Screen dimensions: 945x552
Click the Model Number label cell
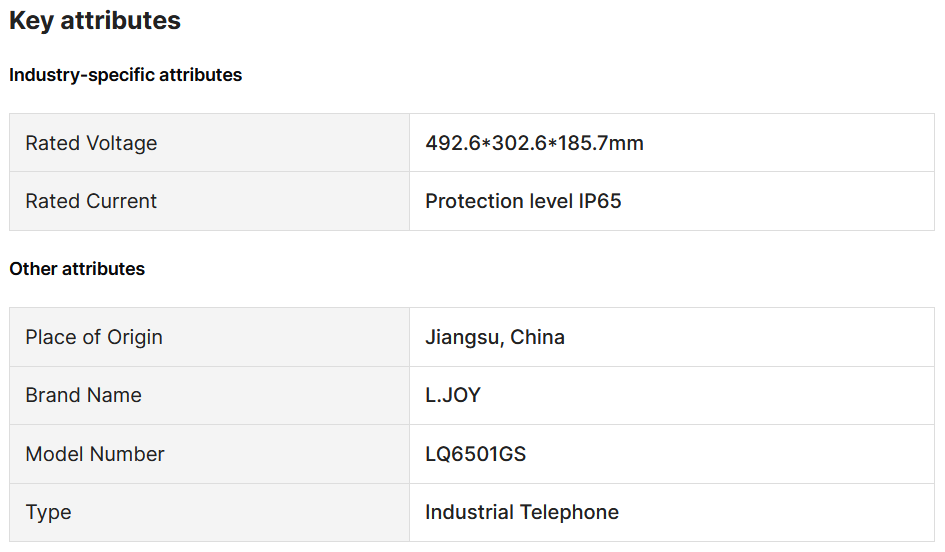[209, 454]
